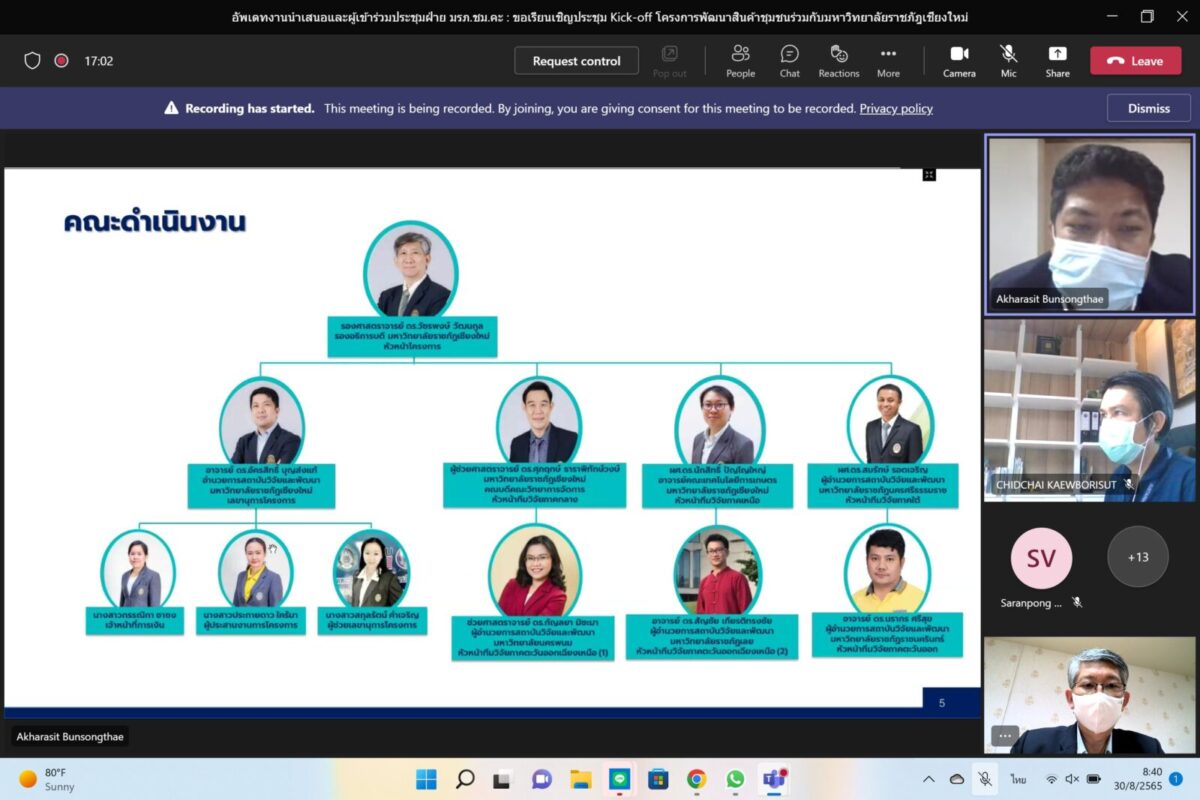Click the slide fullscreen expand icon
Screen dimensions: 1200x800
[x=929, y=175]
